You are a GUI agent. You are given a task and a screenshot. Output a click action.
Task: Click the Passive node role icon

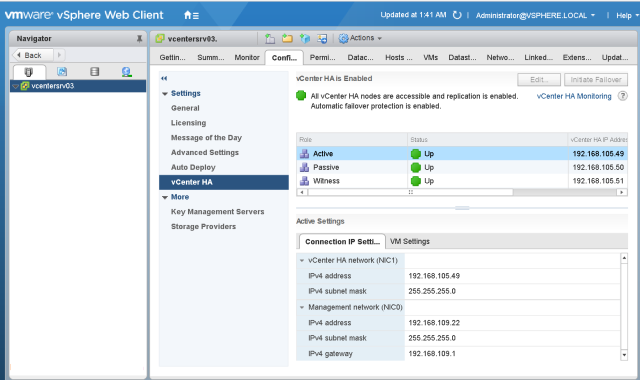coord(304,167)
